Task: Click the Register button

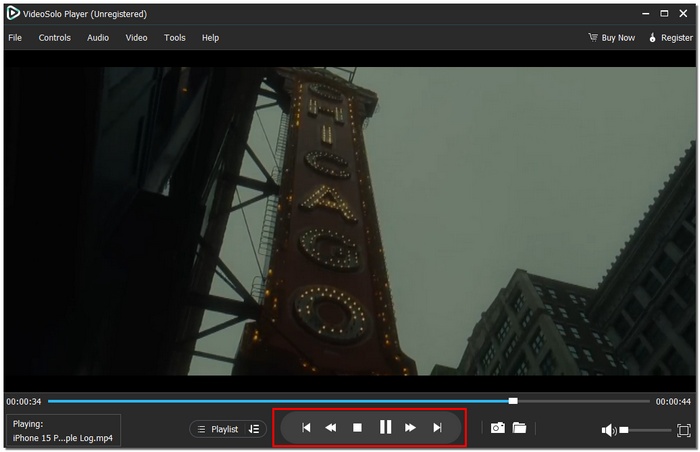Action: [670, 38]
